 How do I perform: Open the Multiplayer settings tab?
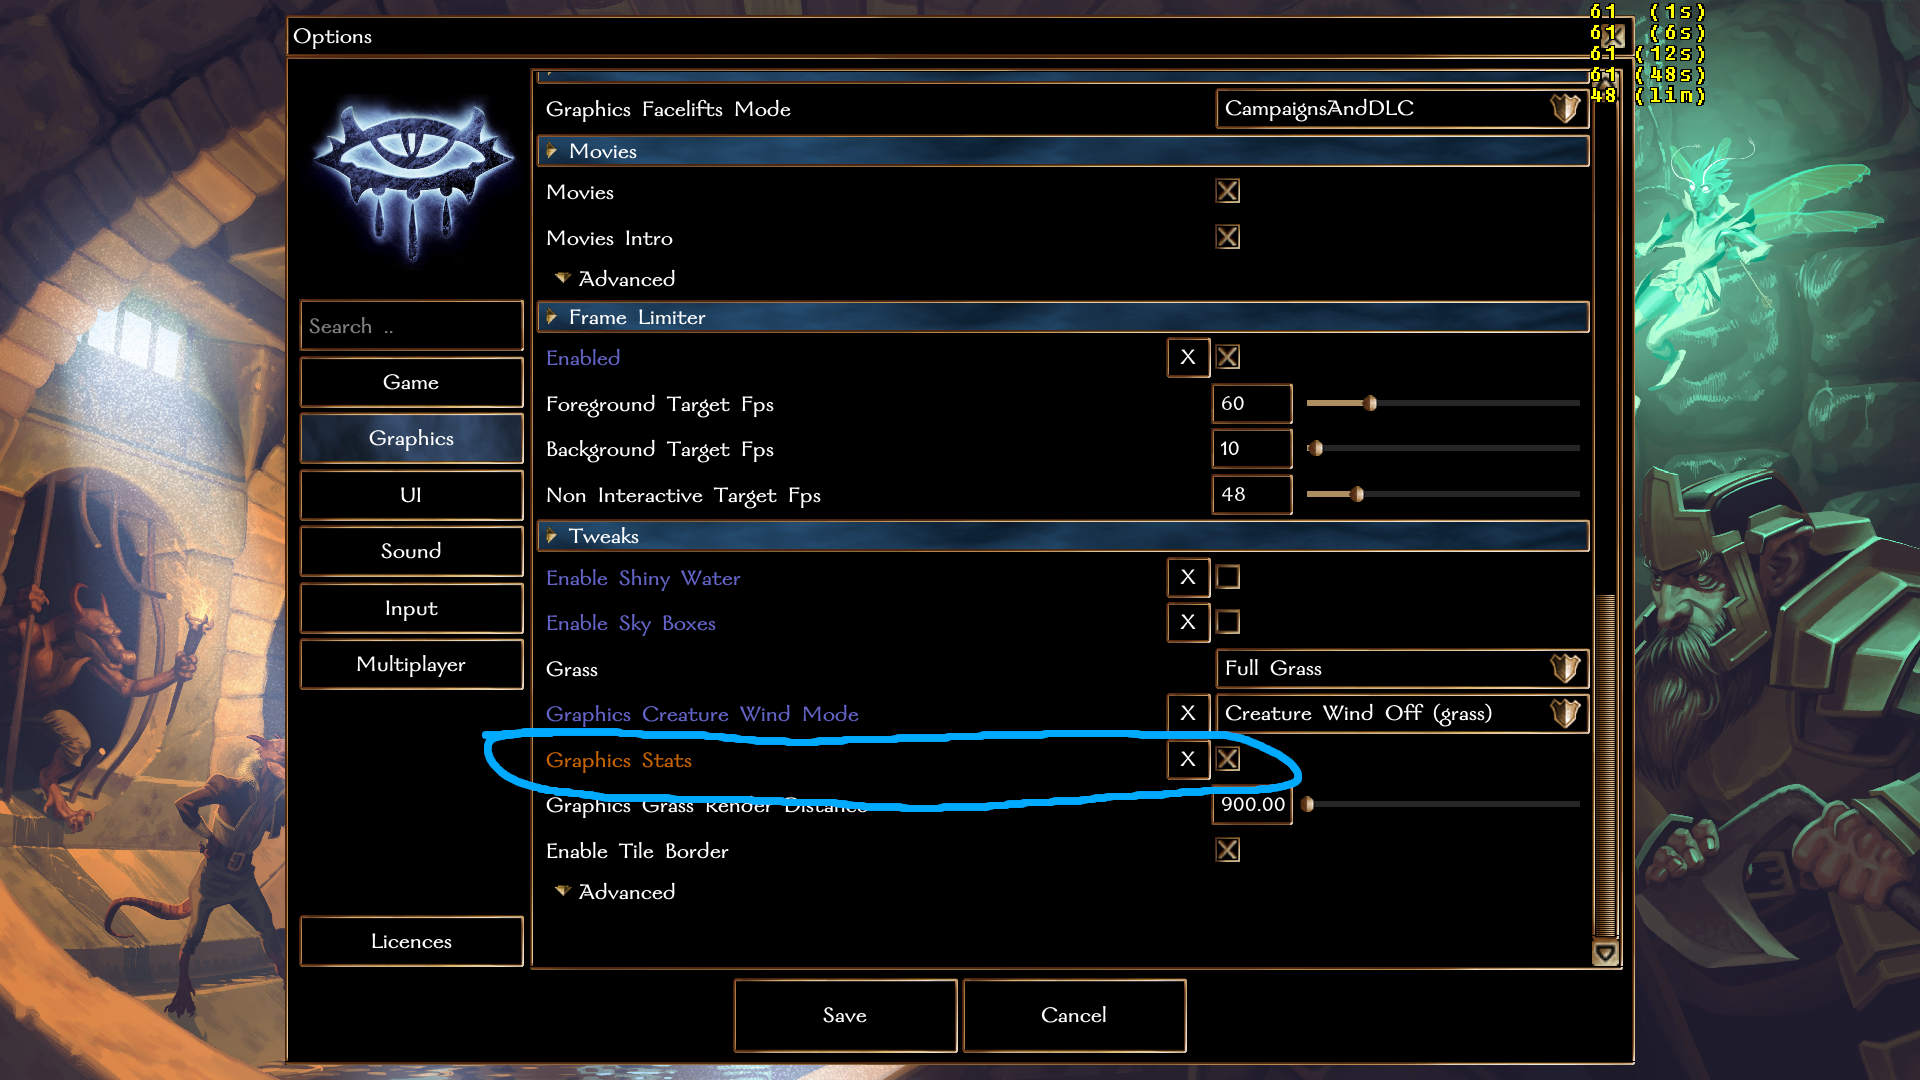tap(411, 664)
